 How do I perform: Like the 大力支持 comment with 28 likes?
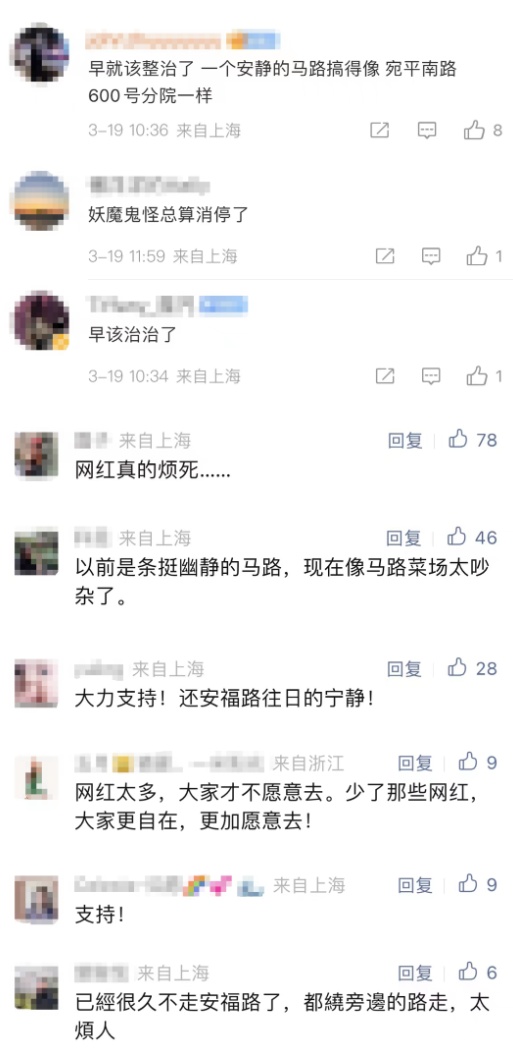pyautogui.click(x=458, y=667)
